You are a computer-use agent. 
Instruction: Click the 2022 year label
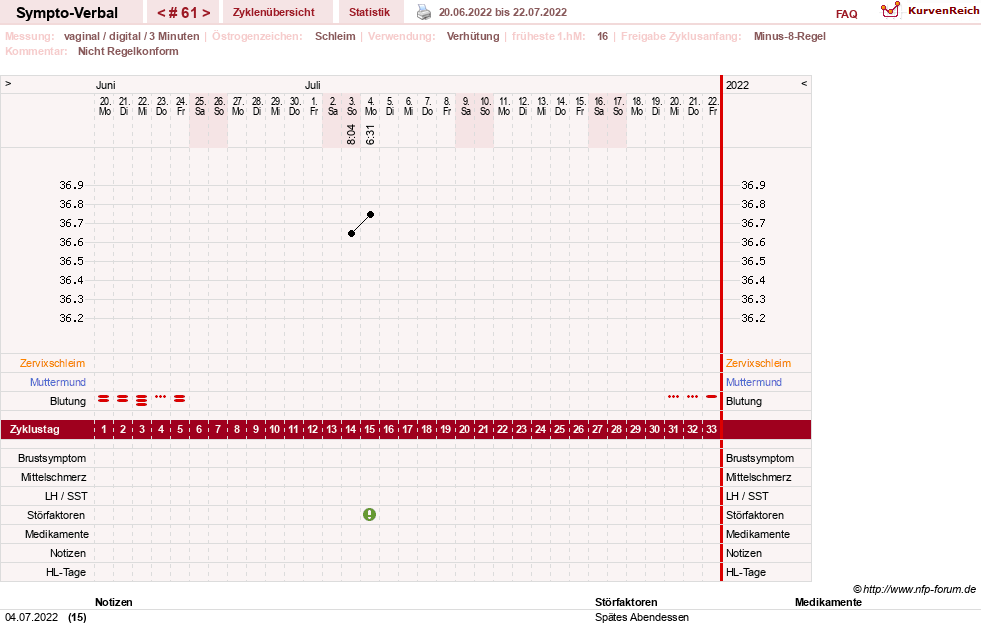738,85
